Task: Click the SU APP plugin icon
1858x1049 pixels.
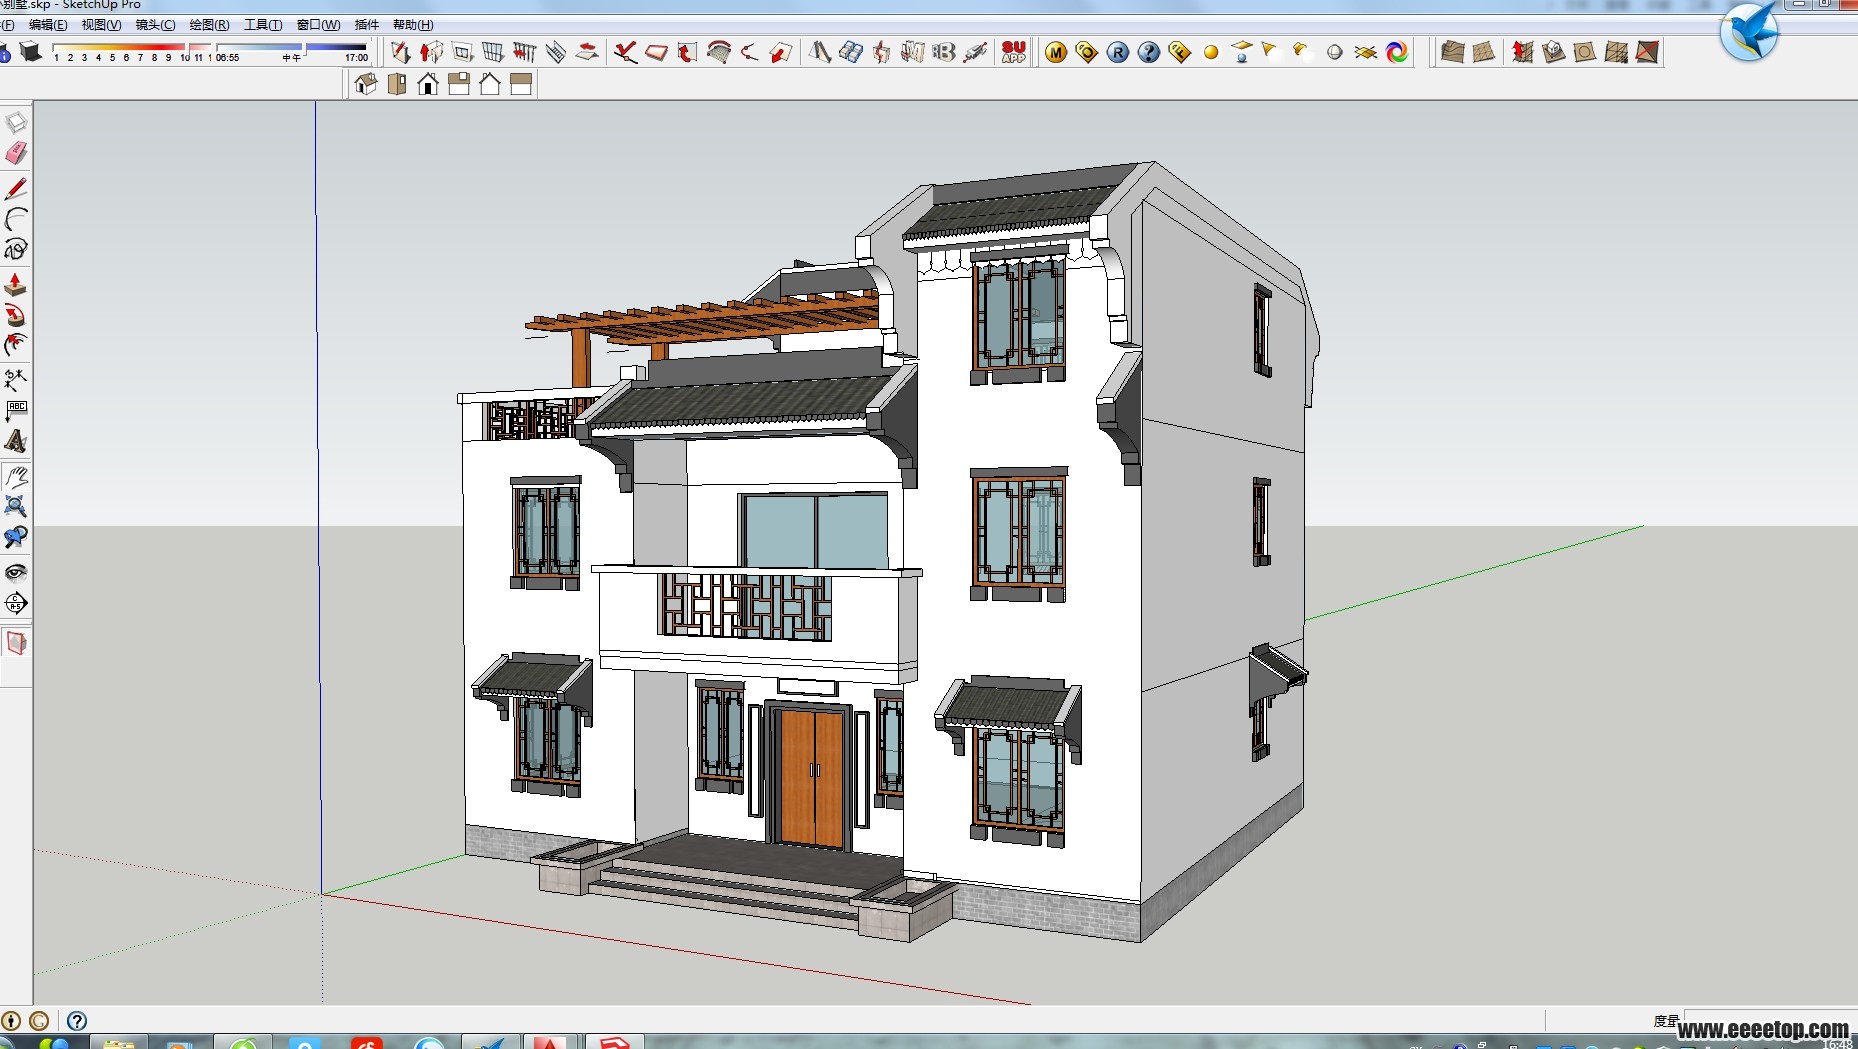Action: [x=1014, y=52]
